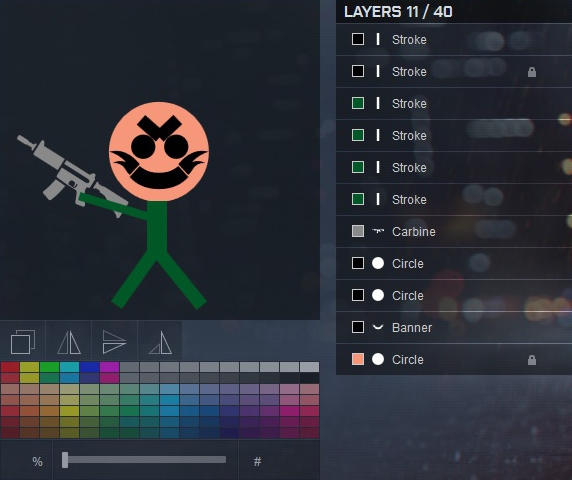Click the middle of the opacity slider track
The image size is (572, 480).
click(144, 460)
